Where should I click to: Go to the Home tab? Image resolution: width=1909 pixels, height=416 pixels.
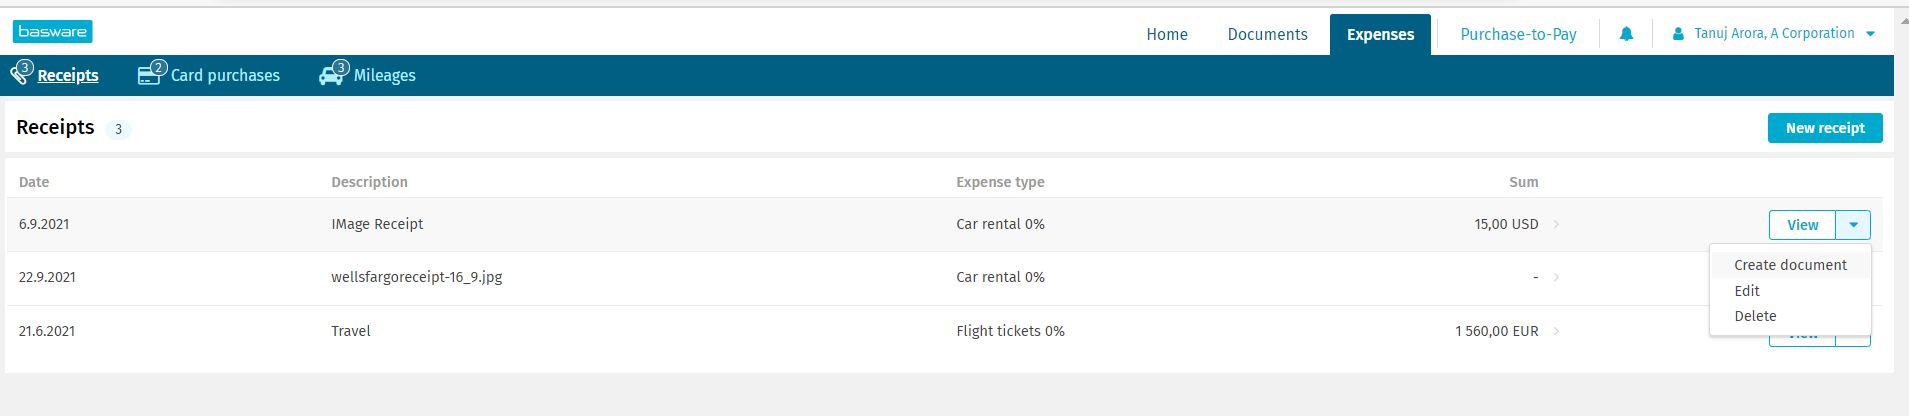coord(1167,34)
